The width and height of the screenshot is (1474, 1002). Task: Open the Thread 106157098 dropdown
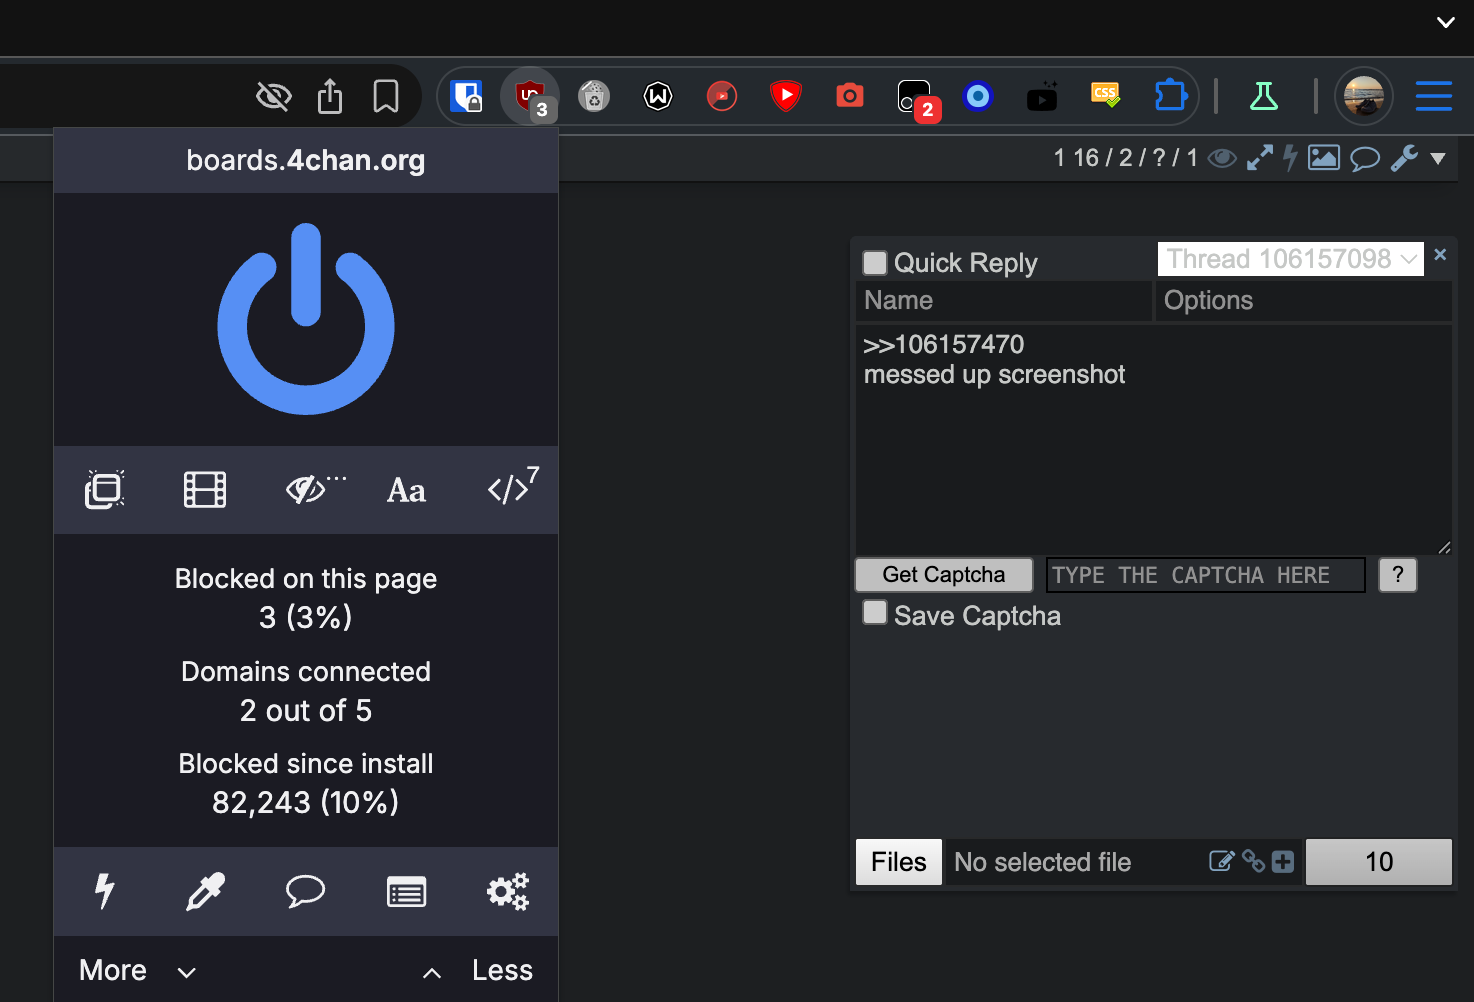tap(1291, 259)
